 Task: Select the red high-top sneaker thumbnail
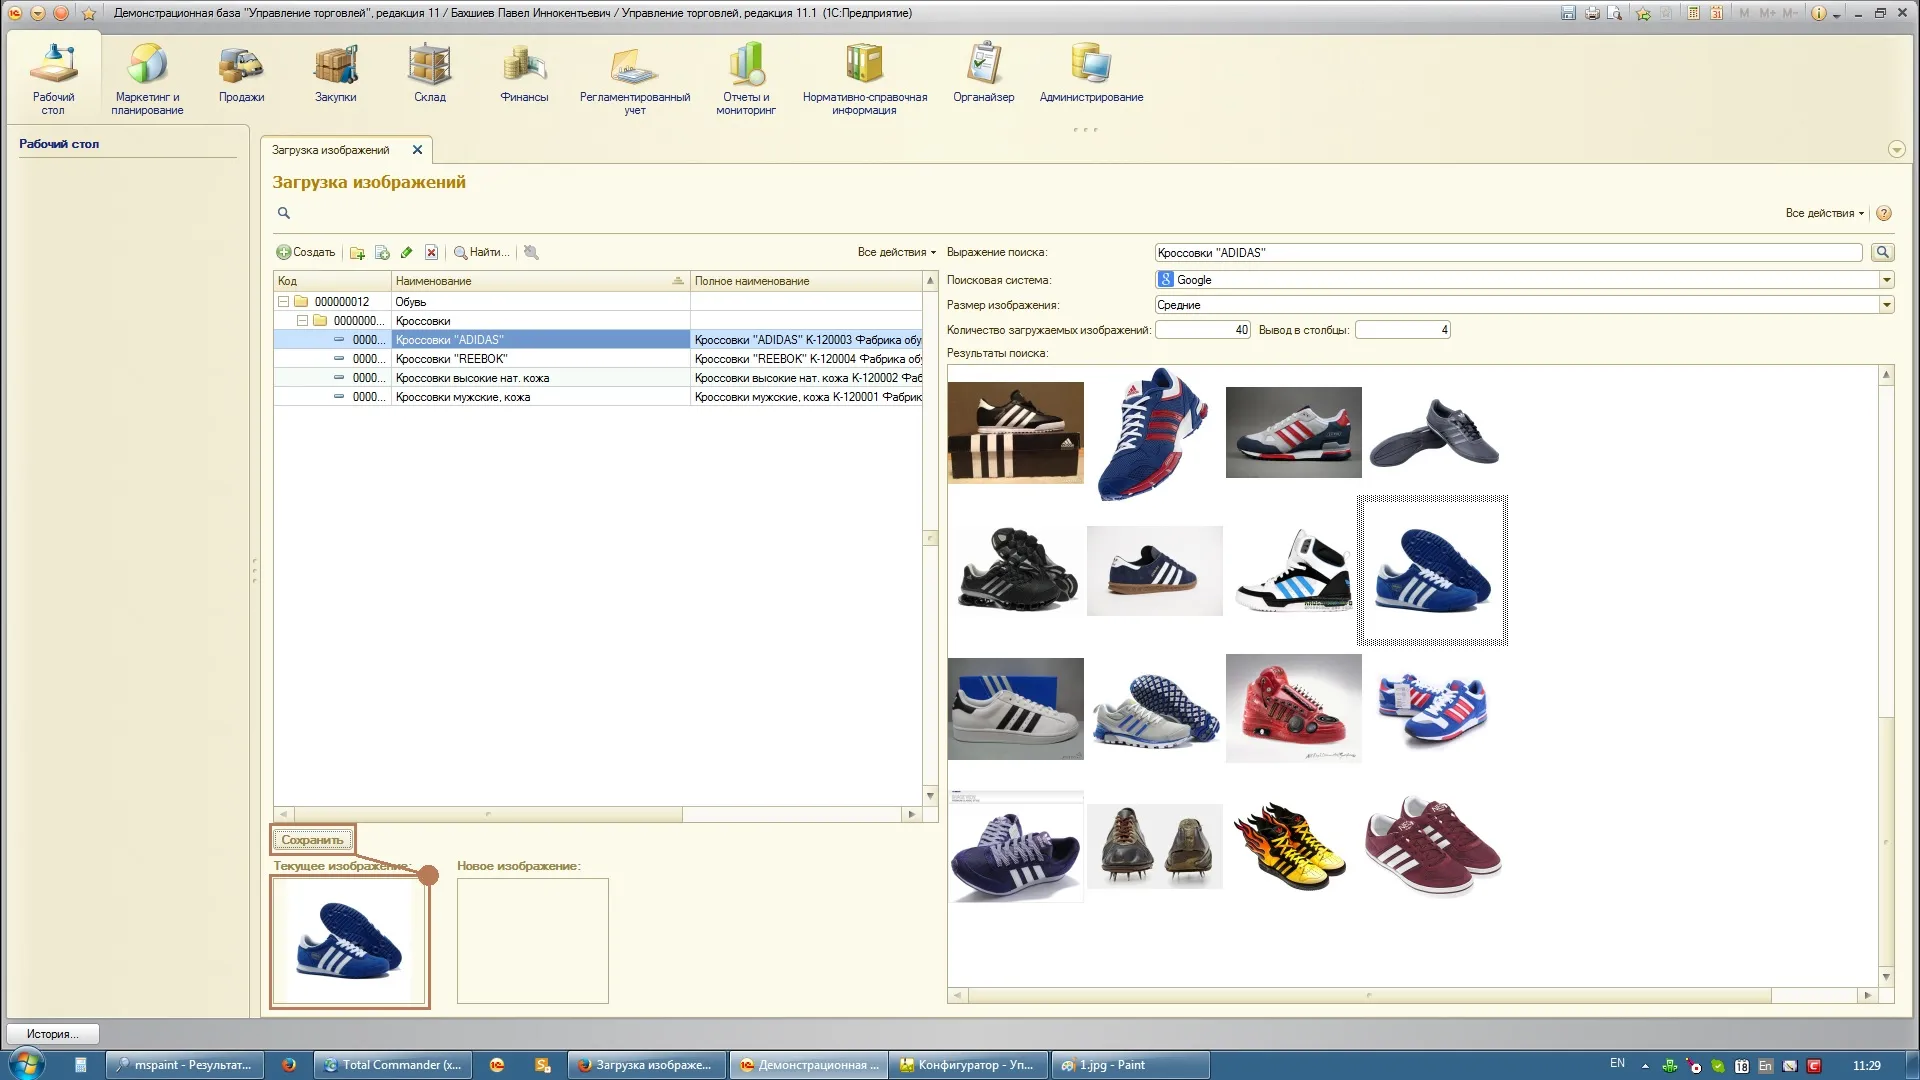click(x=1293, y=709)
